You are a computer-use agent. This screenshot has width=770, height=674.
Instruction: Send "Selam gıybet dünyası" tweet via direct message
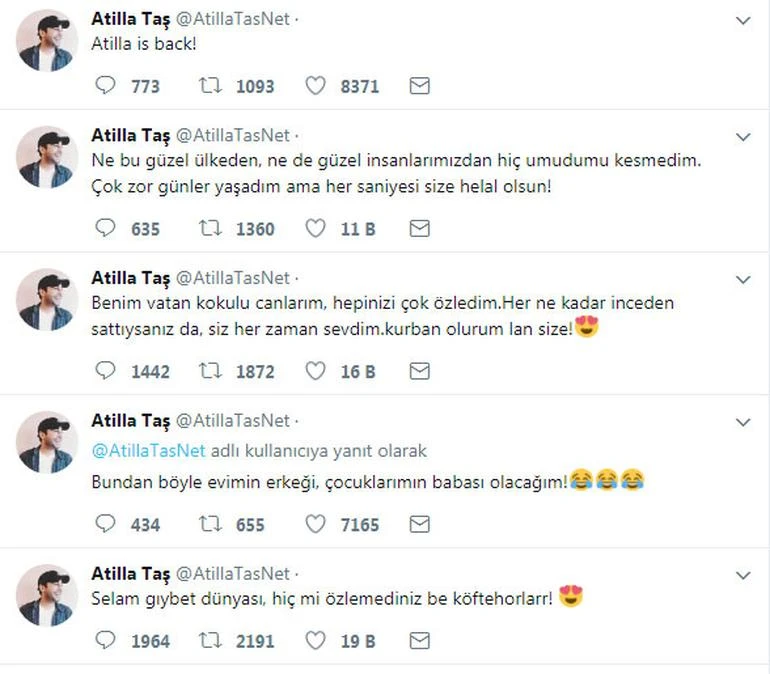(420, 641)
